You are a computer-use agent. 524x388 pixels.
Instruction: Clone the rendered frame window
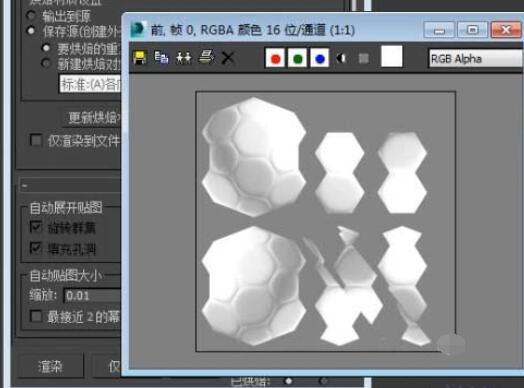pos(184,58)
